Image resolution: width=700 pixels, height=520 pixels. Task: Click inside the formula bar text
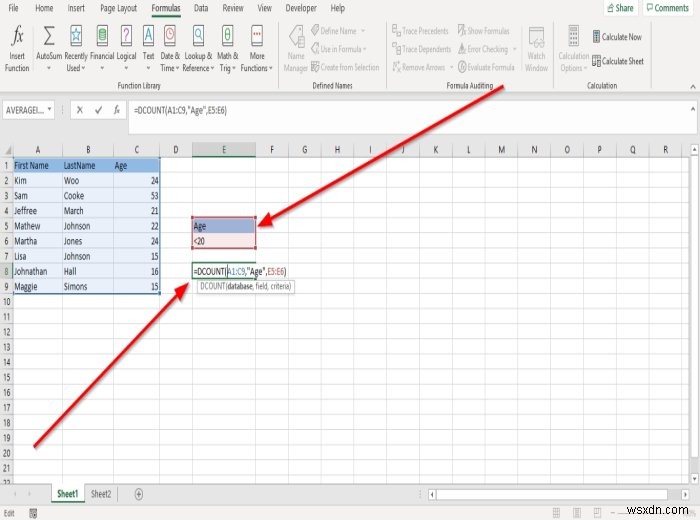[x=180, y=110]
